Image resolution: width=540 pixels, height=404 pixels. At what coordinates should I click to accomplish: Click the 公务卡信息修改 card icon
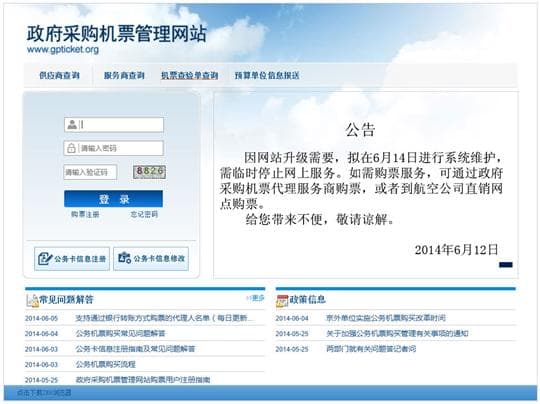tap(124, 258)
